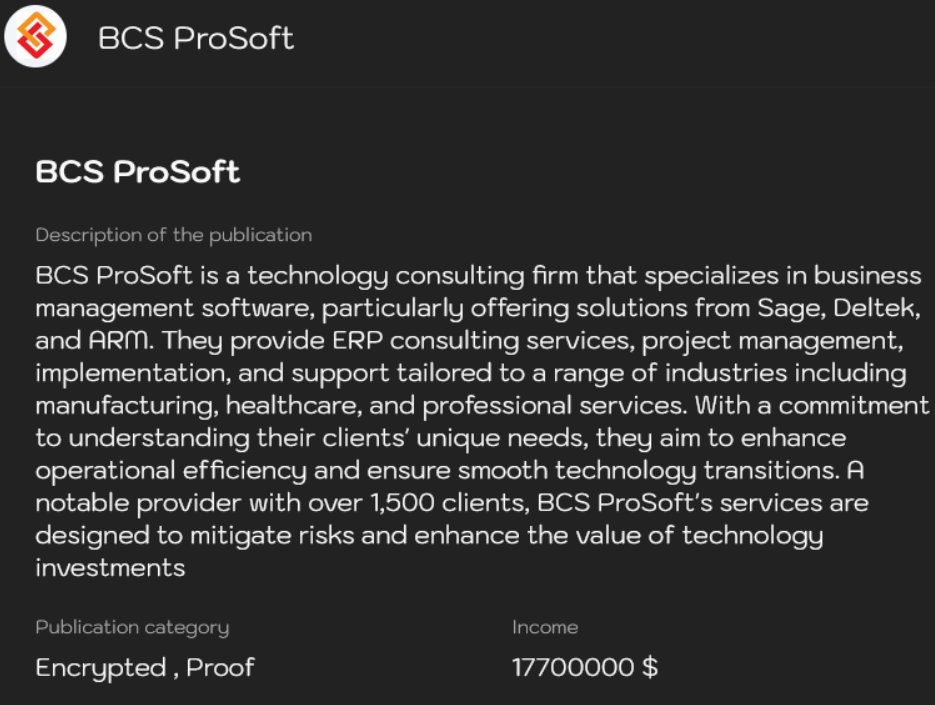Click the BCS ProSoft publication heading
935x705 pixels.
(137, 172)
